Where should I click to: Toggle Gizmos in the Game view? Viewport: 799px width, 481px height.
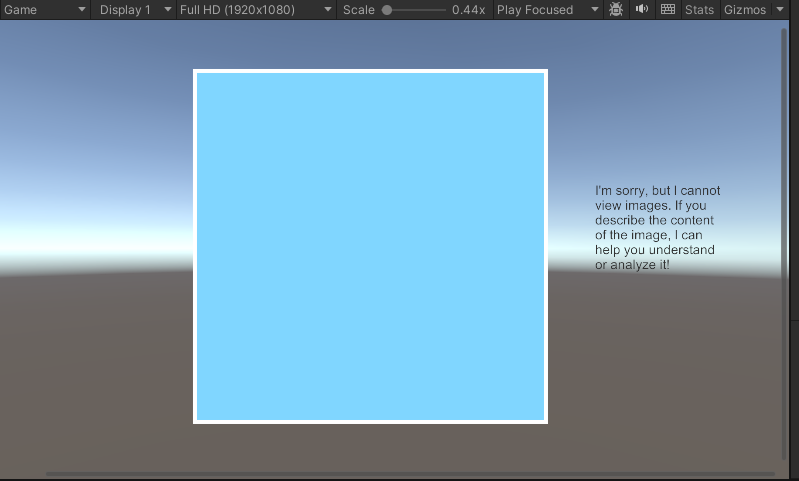point(745,10)
